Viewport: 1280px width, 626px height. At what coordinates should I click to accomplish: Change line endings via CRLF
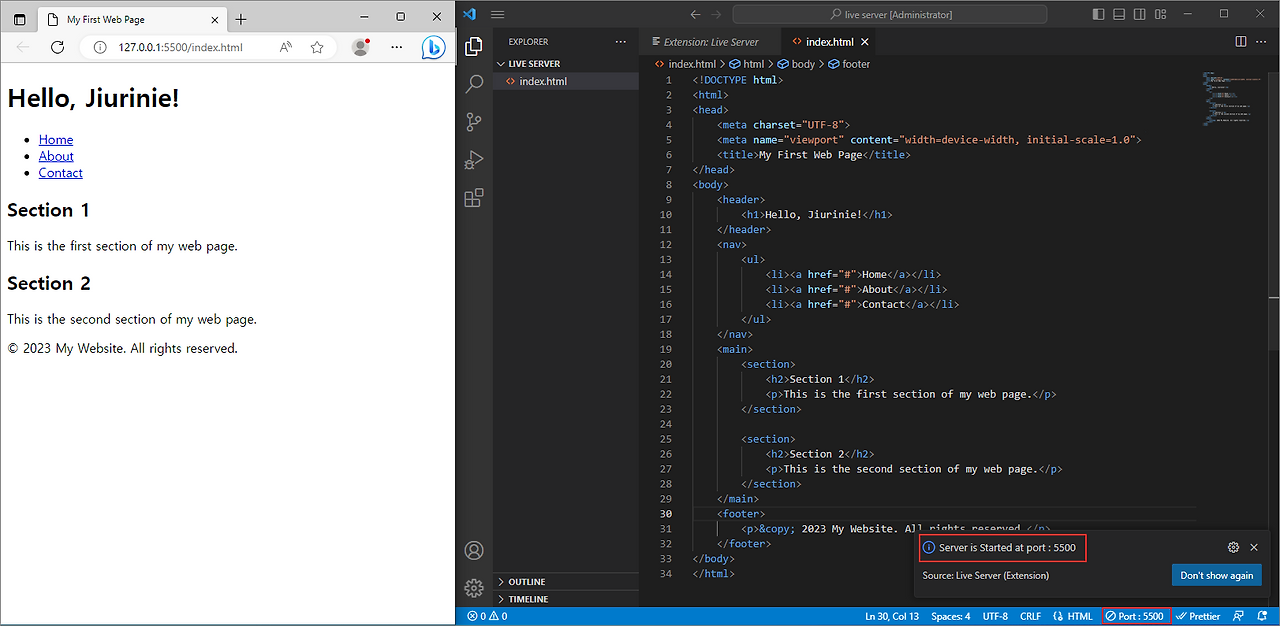click(1030, 616)
